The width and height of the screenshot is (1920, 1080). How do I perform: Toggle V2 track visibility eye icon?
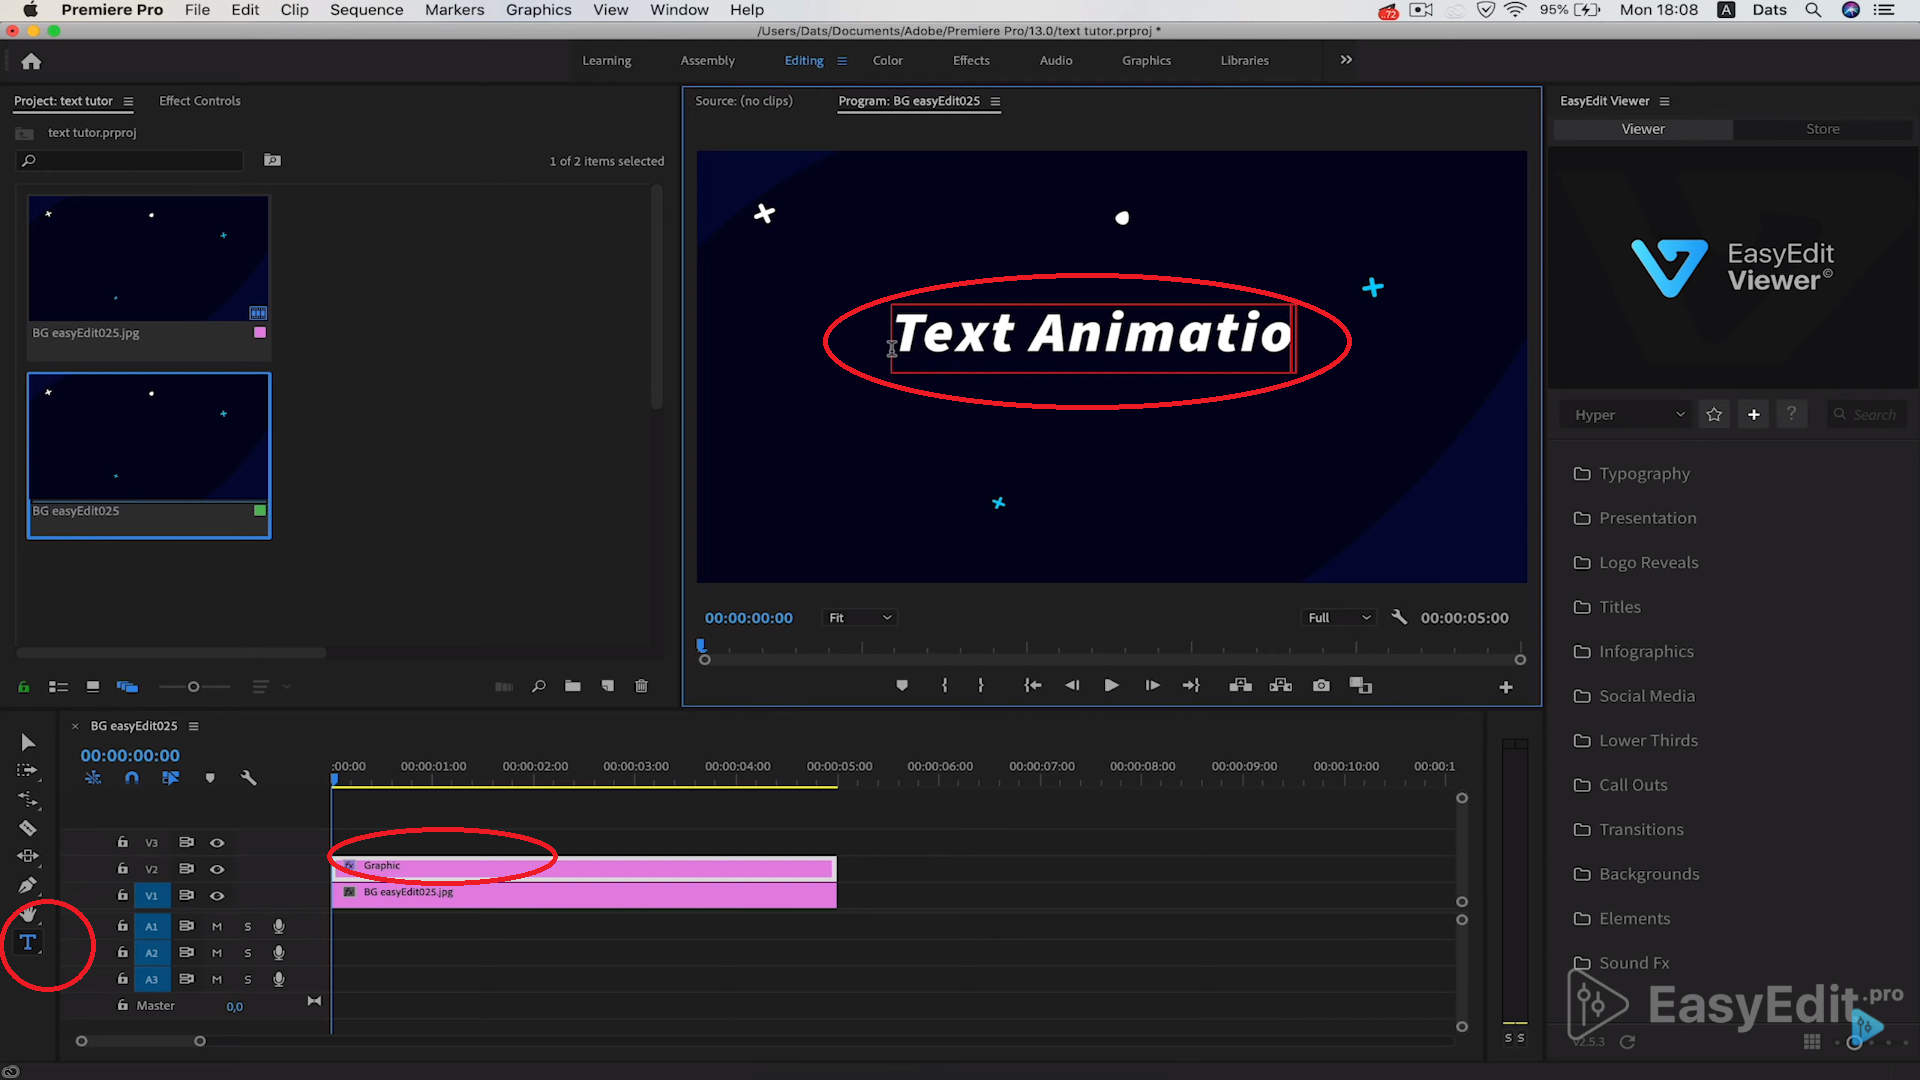pyautogui.click(x=216, y=868)
